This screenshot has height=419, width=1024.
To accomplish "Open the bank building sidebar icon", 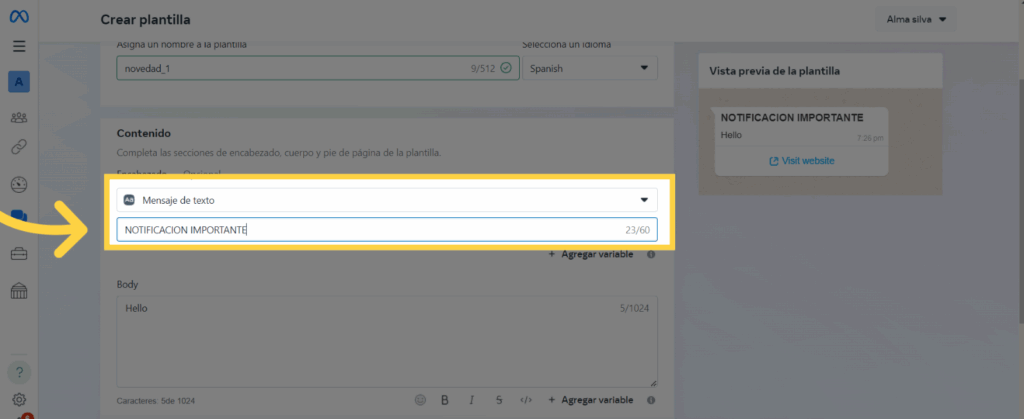I will pos(19,291).
